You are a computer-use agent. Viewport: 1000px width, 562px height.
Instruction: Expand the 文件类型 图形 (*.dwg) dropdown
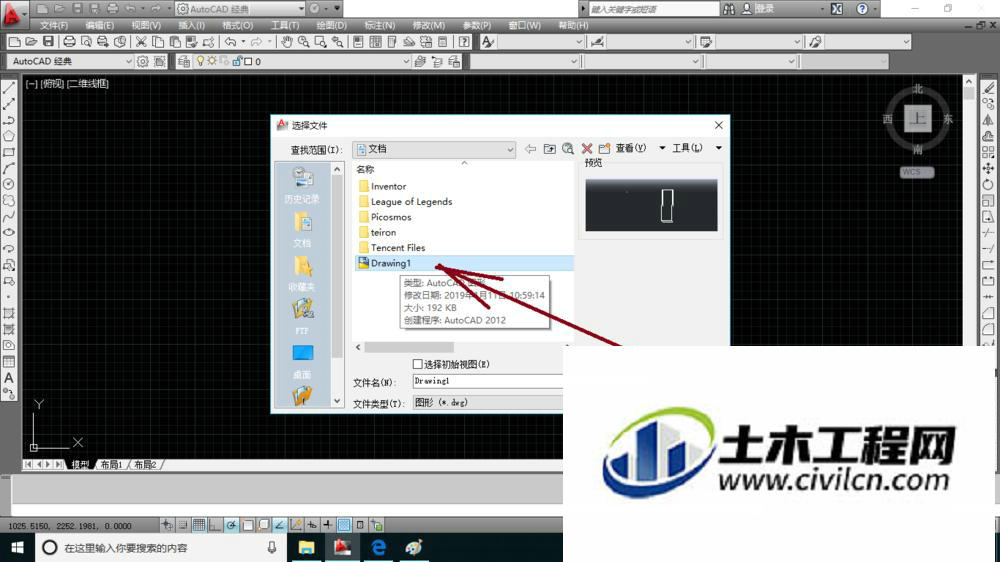(x=488, y=403)
